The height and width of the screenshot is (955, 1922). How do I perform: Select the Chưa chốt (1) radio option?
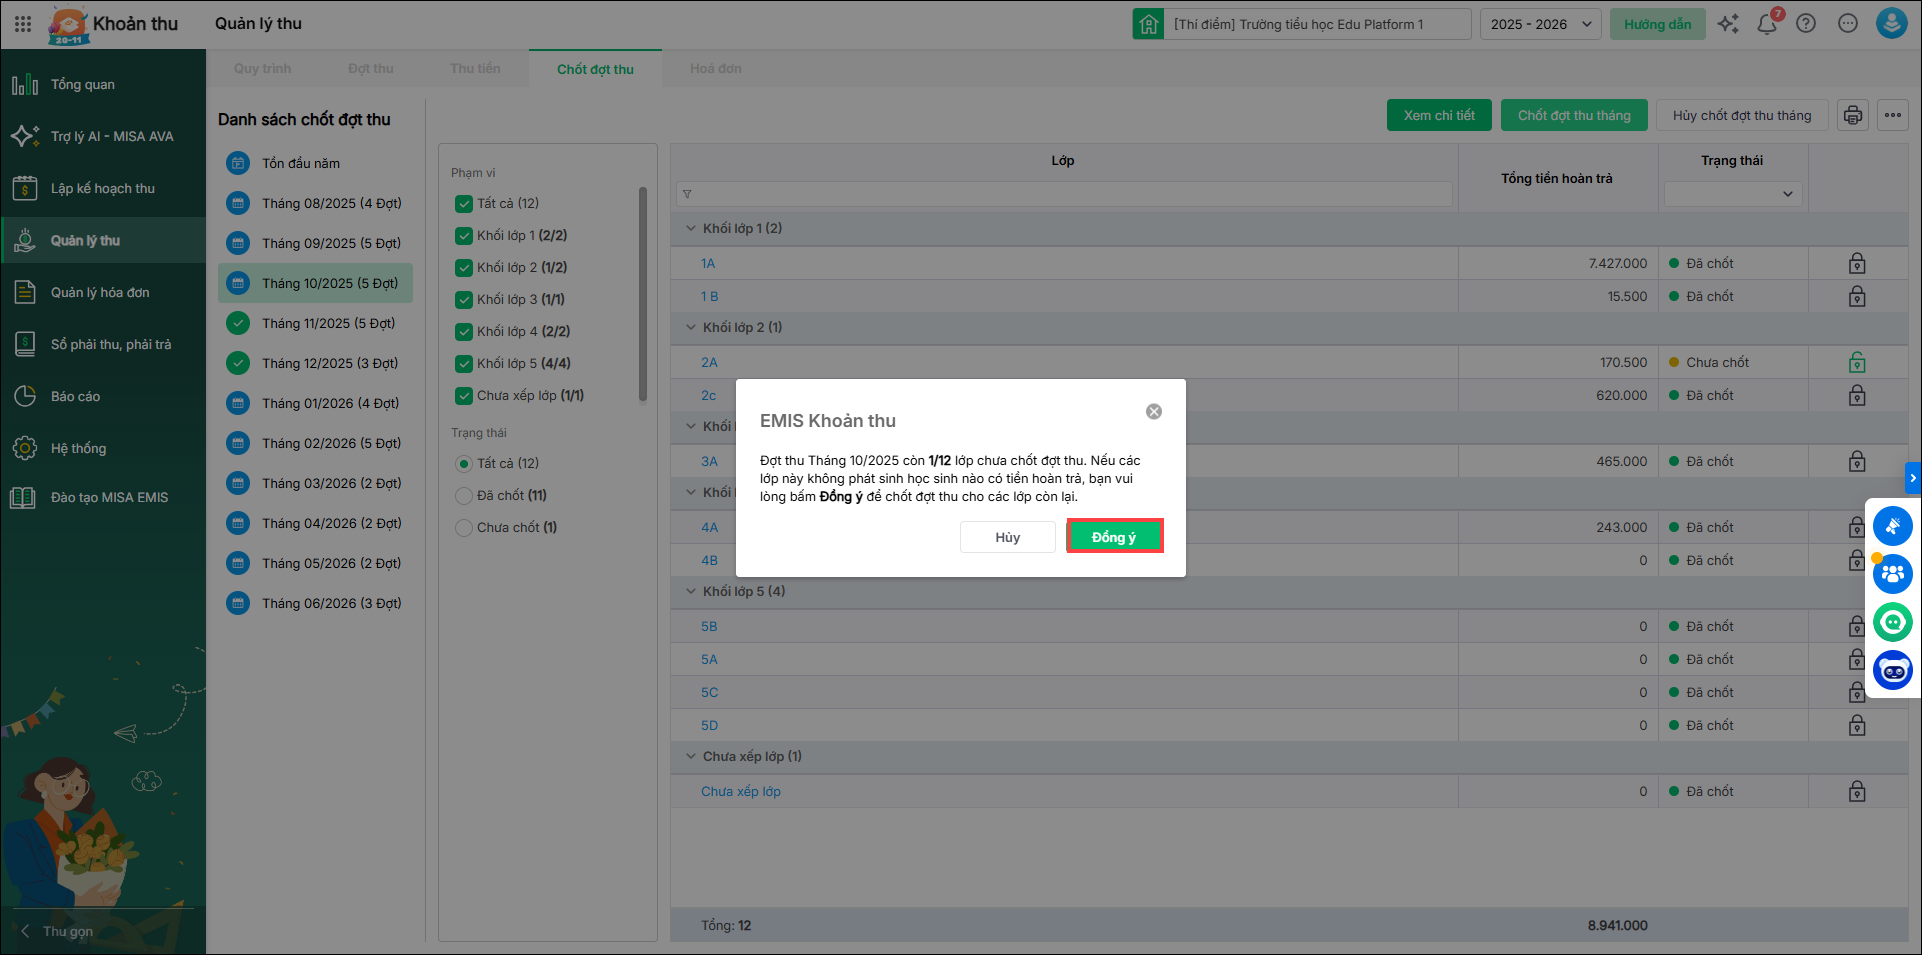click(464, 527)
